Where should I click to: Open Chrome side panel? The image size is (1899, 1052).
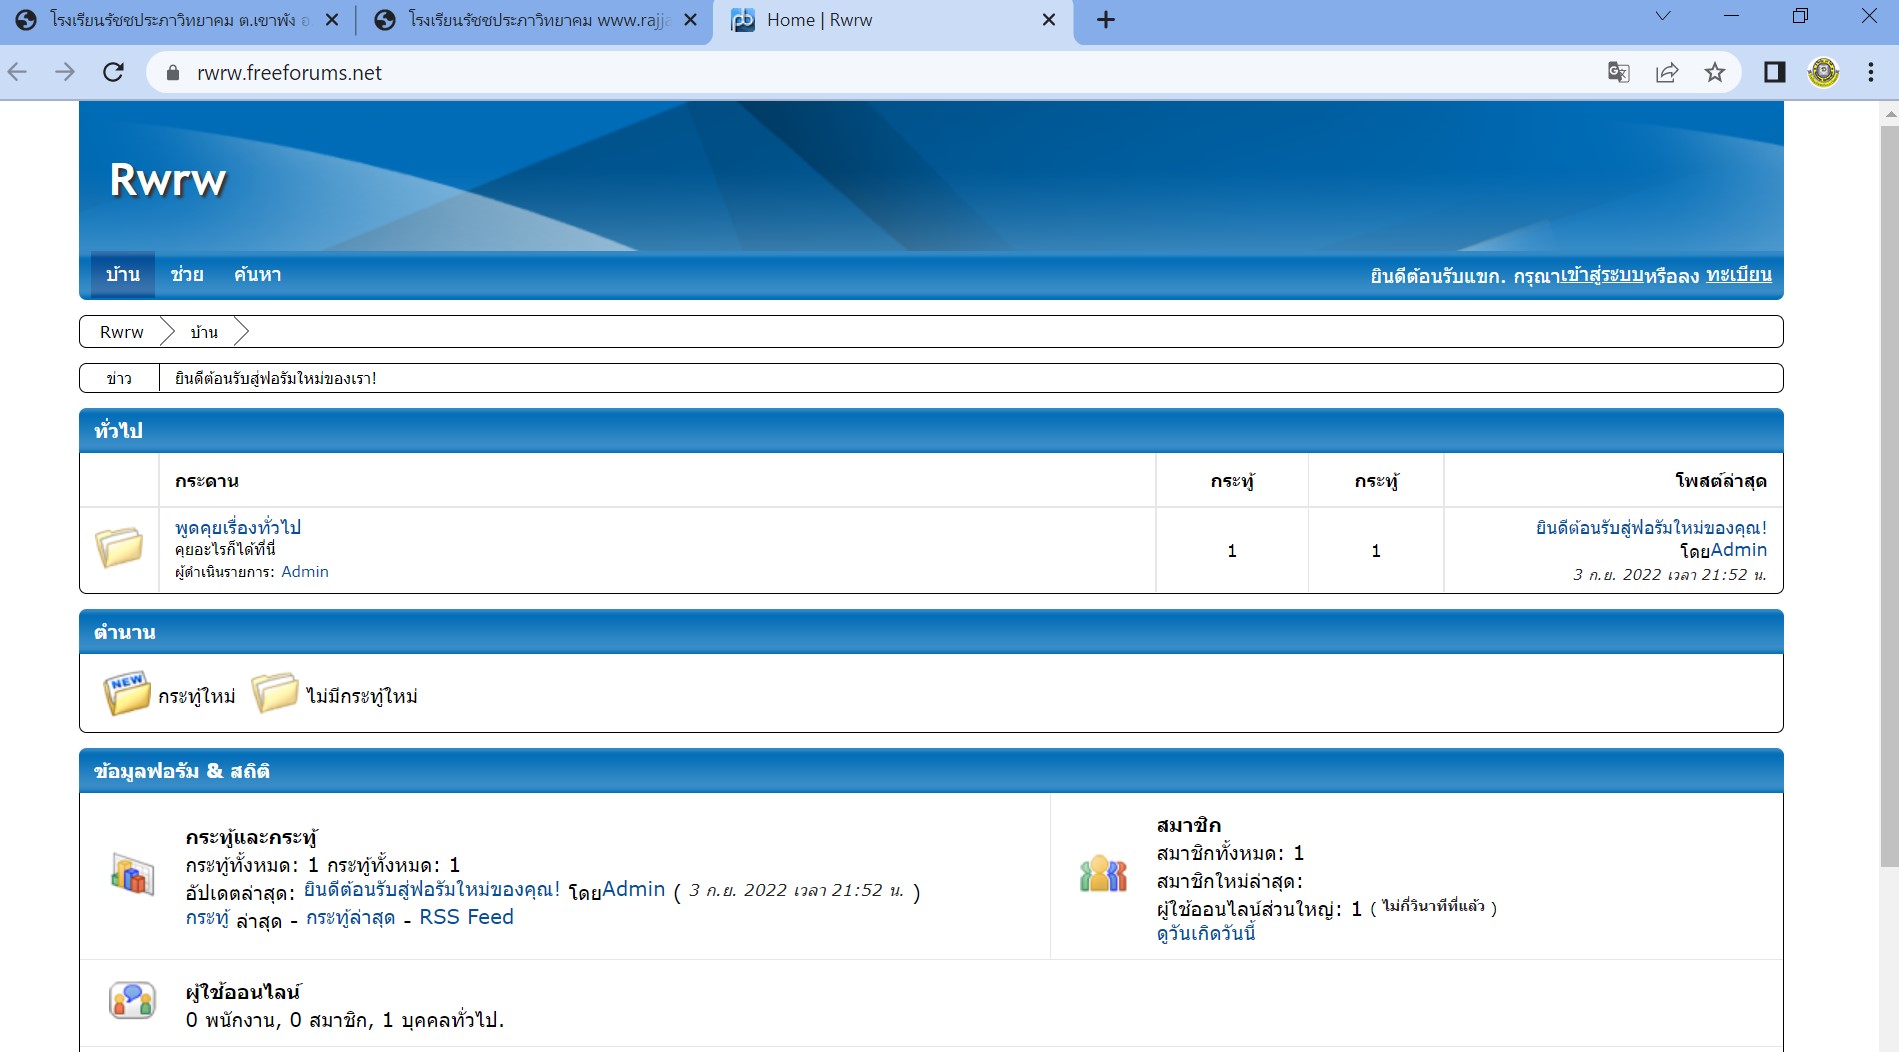point(1774,73)
